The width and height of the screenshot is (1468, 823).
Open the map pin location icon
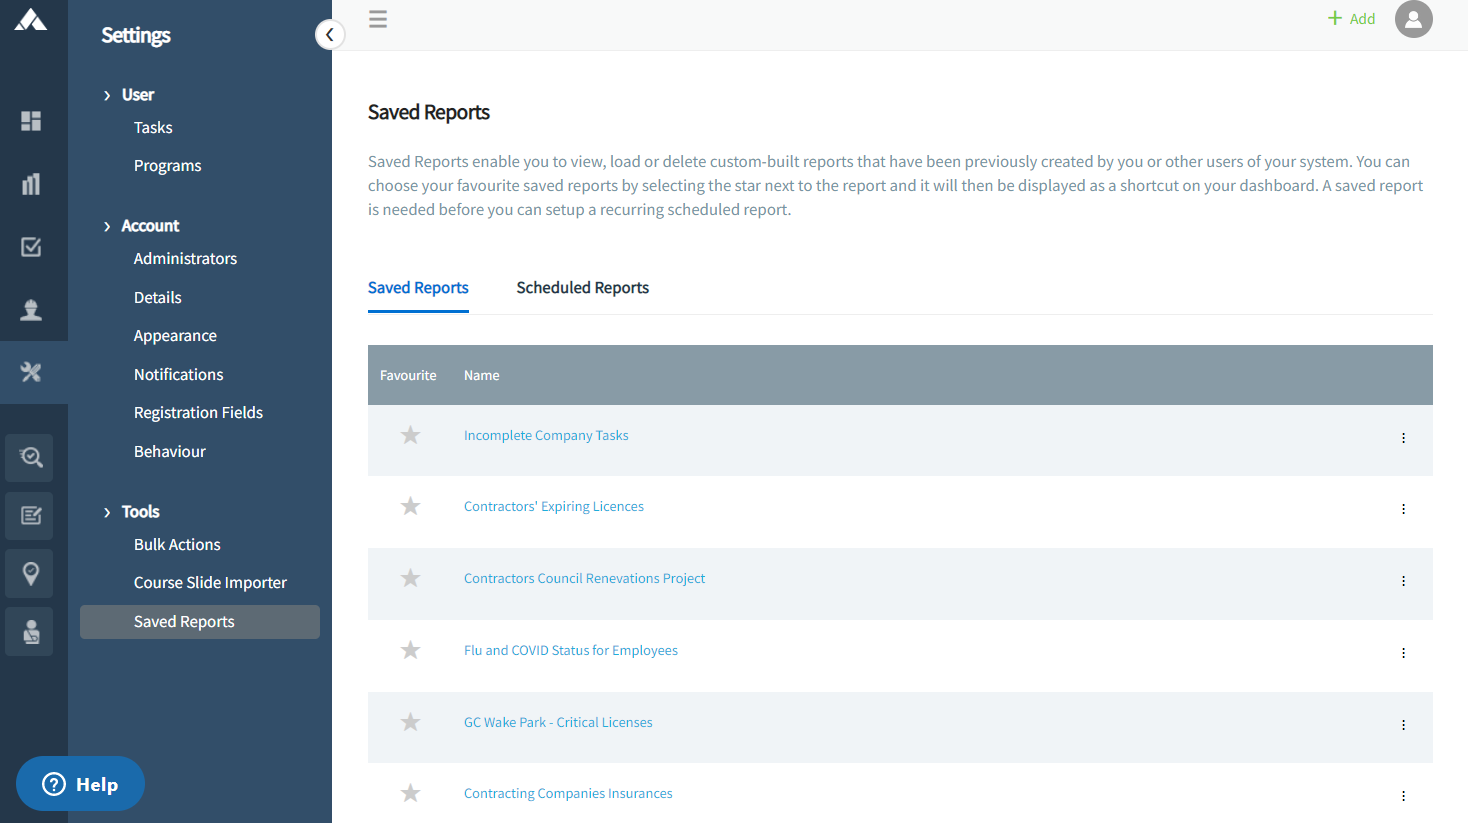click(x=31, y=574)
